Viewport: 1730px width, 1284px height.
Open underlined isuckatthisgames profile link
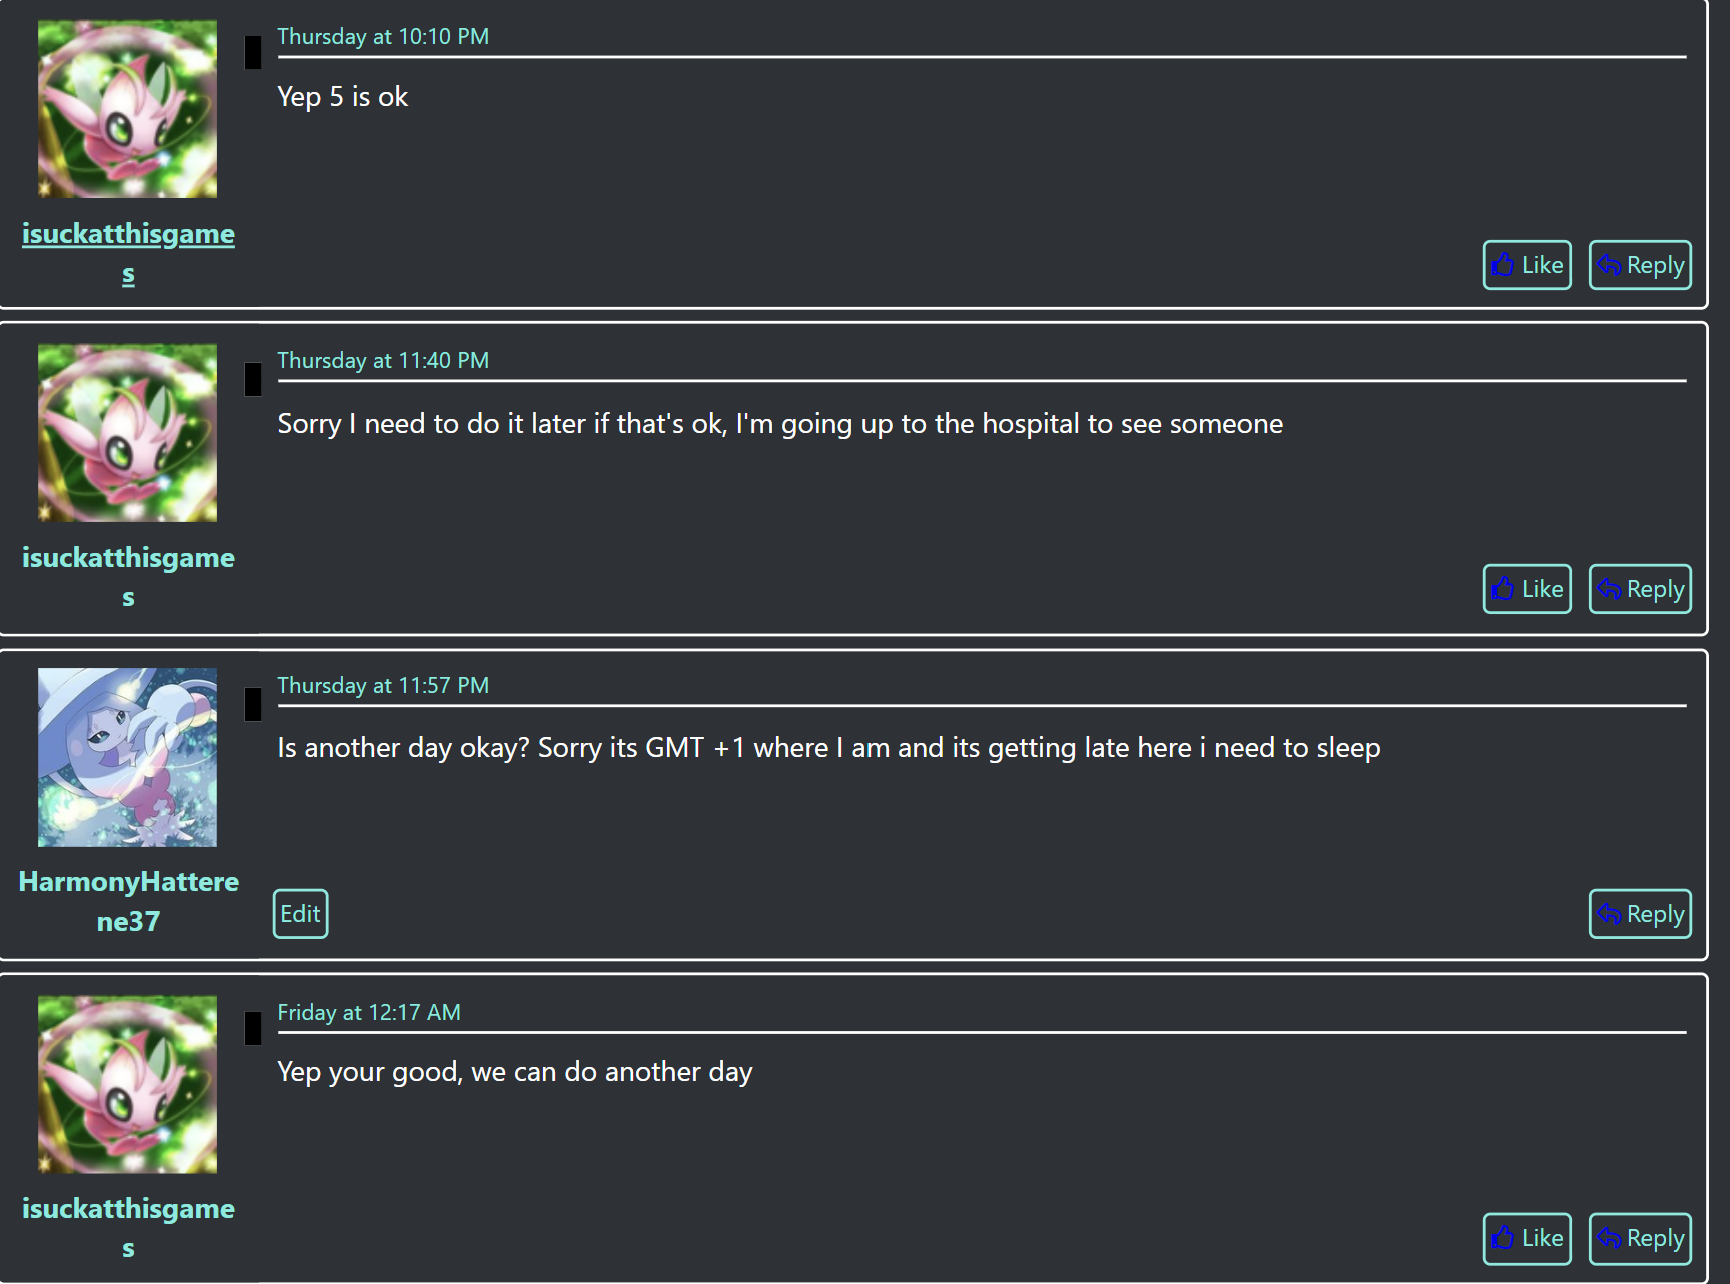point(128,235)
